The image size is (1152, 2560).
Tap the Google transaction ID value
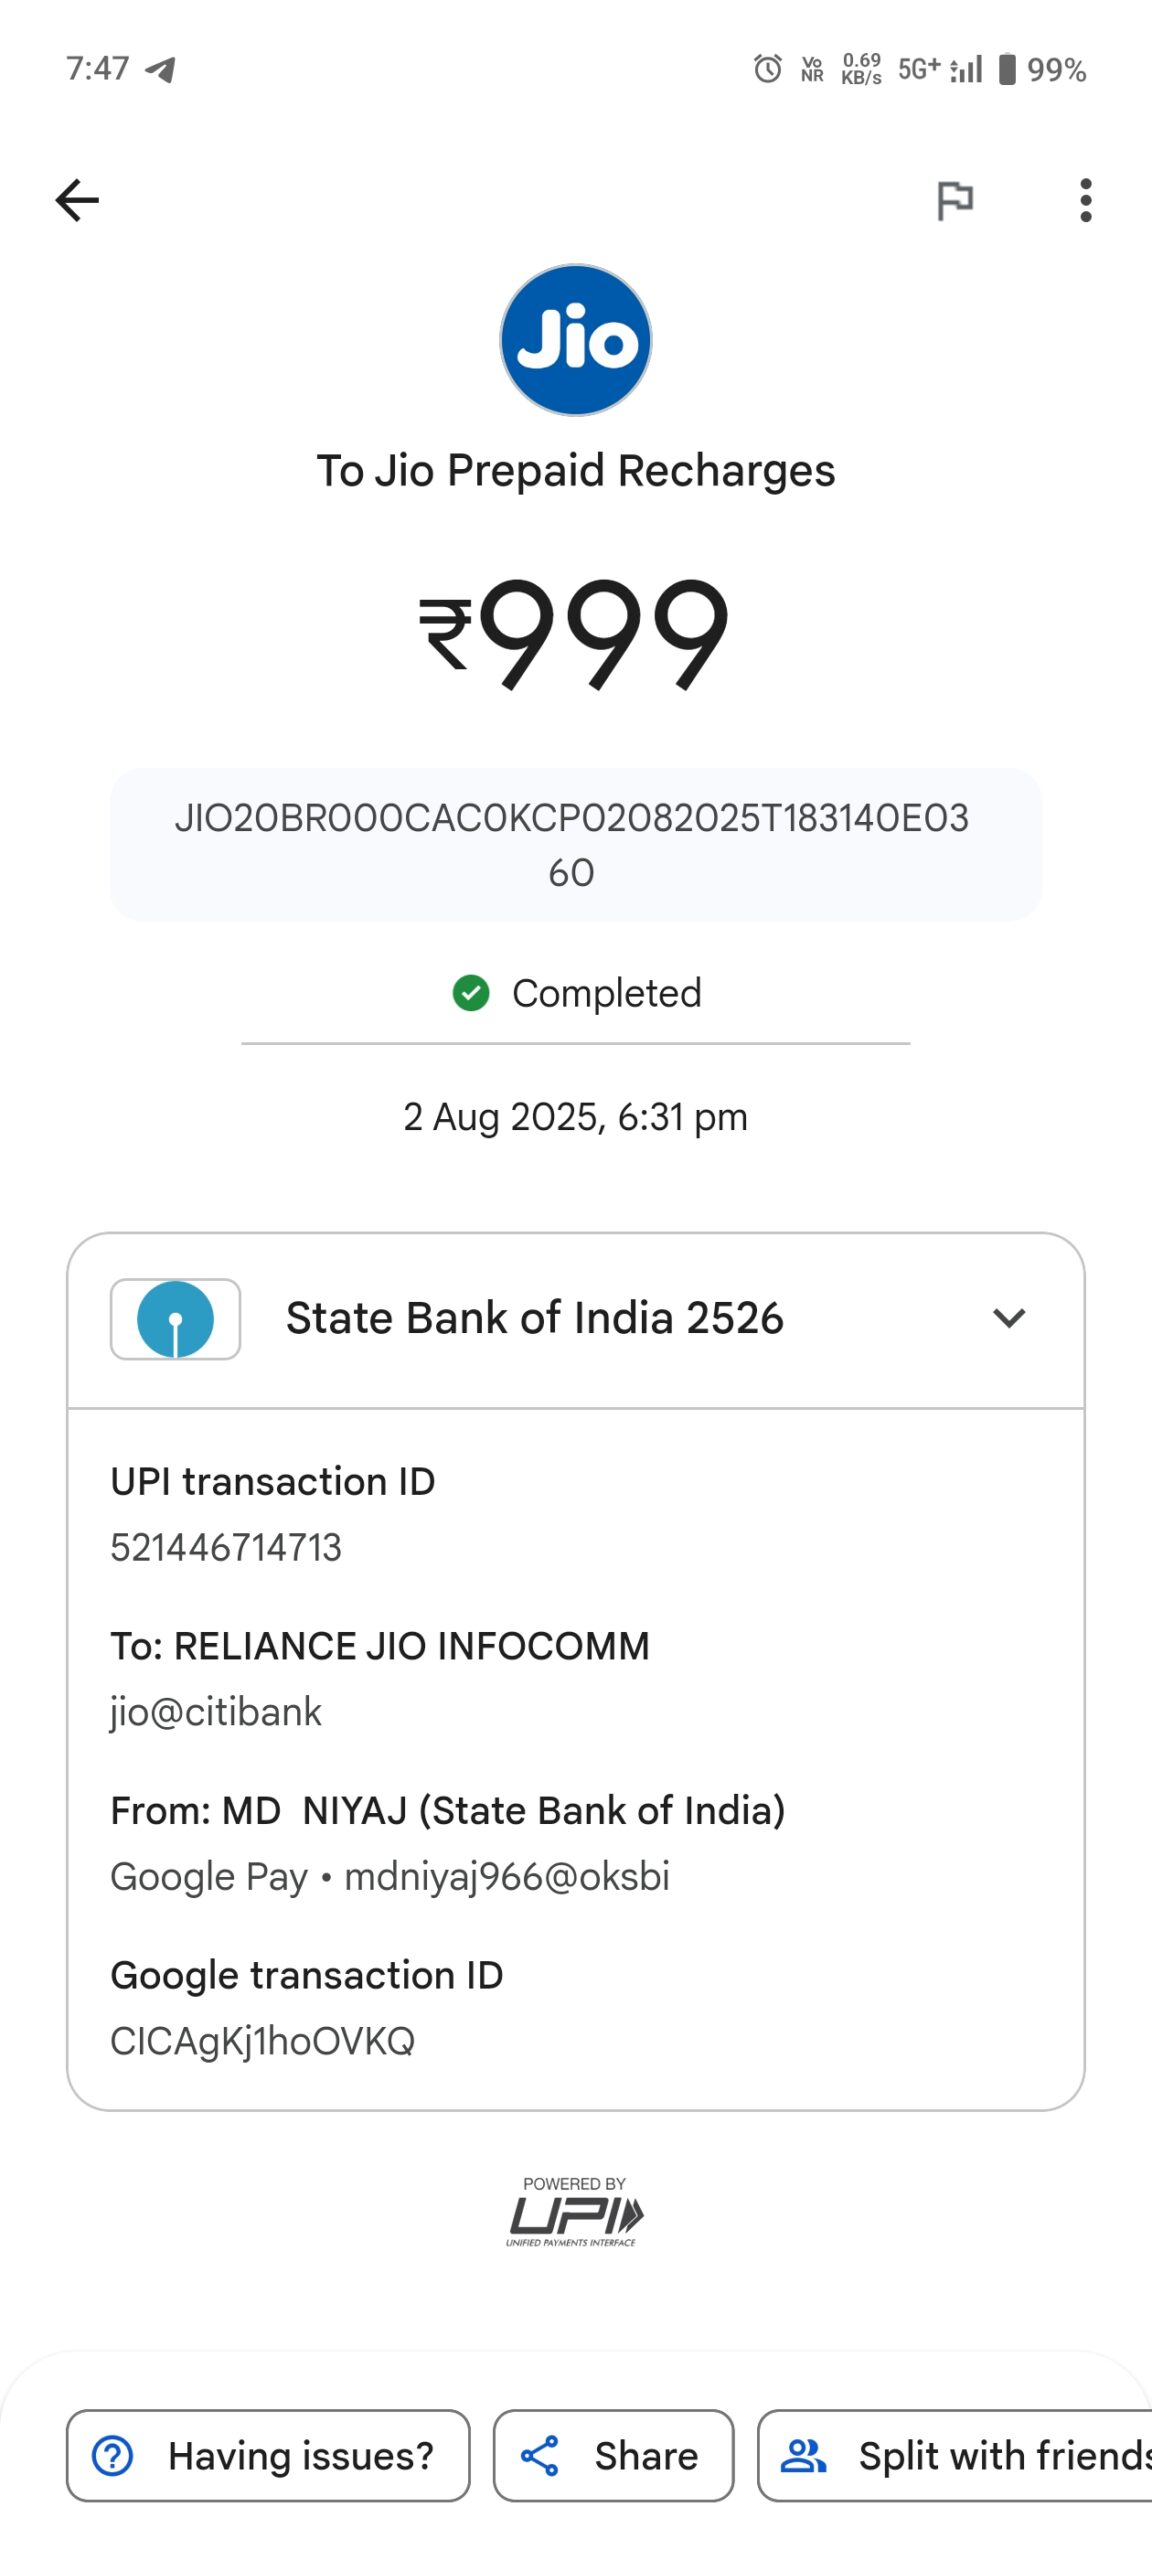[262, 2041]
